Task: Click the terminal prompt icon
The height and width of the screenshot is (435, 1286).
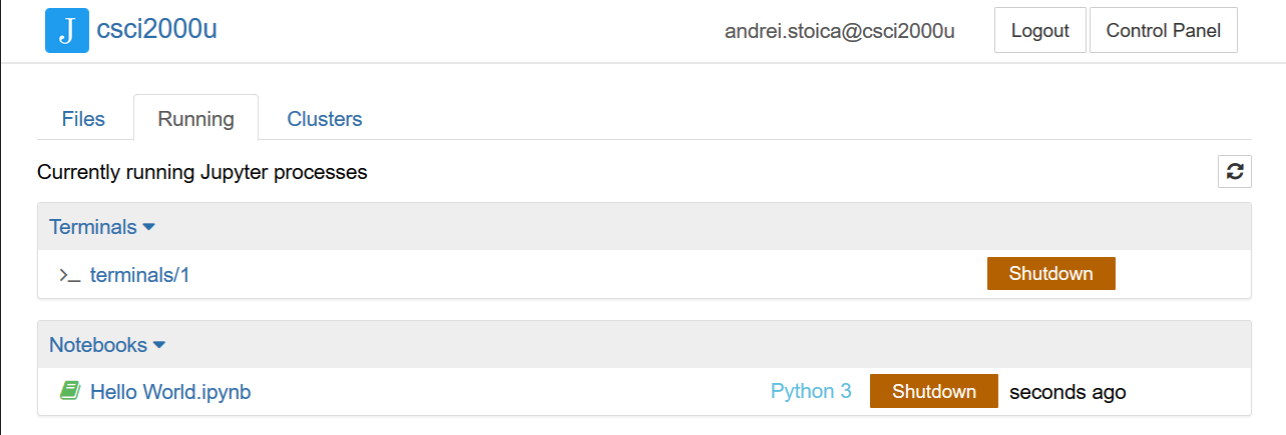Action: [69, 274]
